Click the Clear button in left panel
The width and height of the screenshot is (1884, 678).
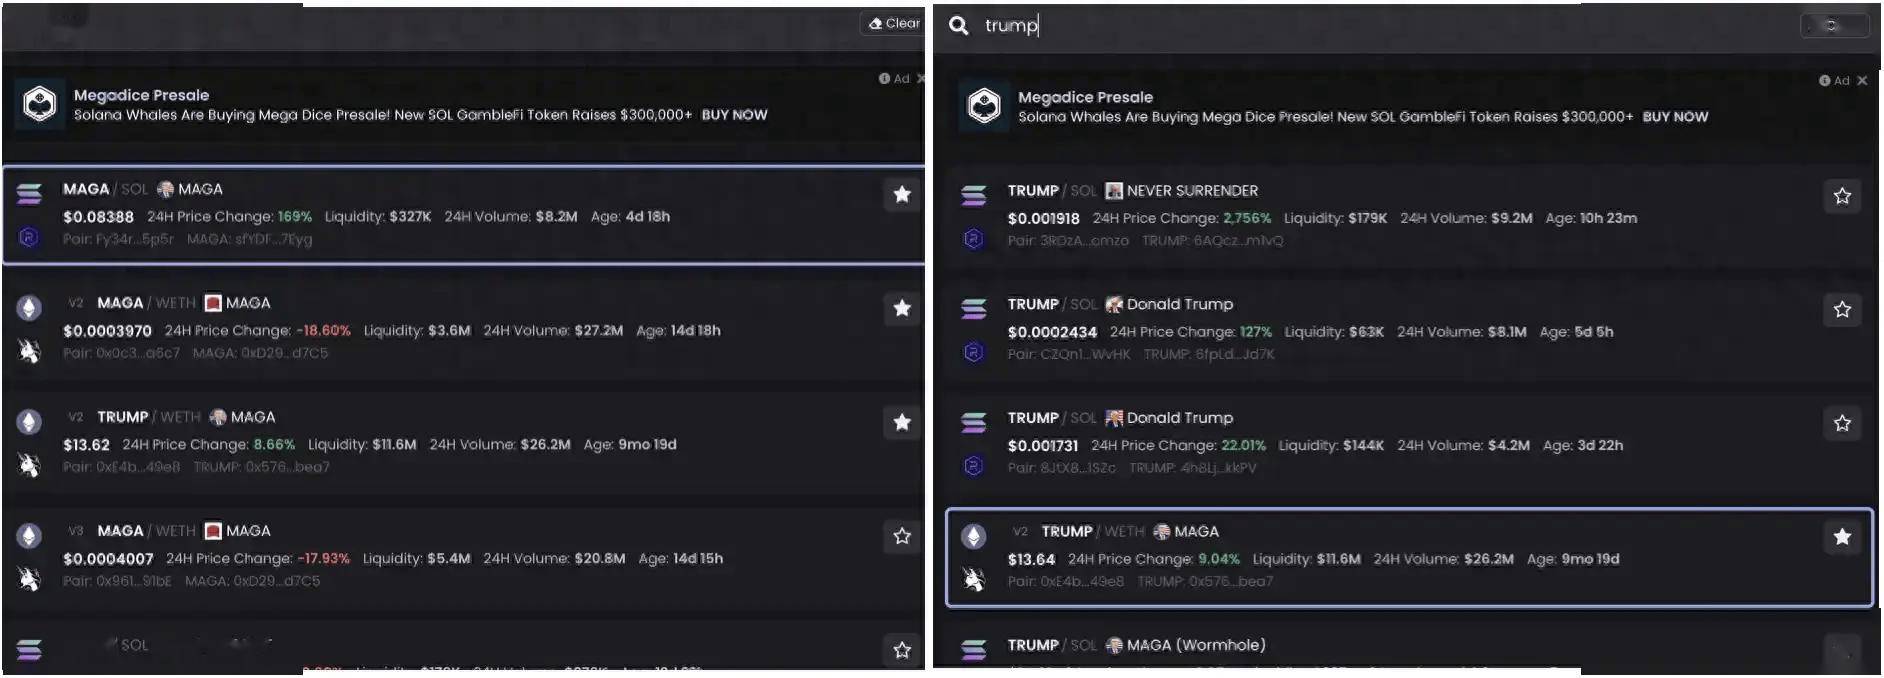893,23
